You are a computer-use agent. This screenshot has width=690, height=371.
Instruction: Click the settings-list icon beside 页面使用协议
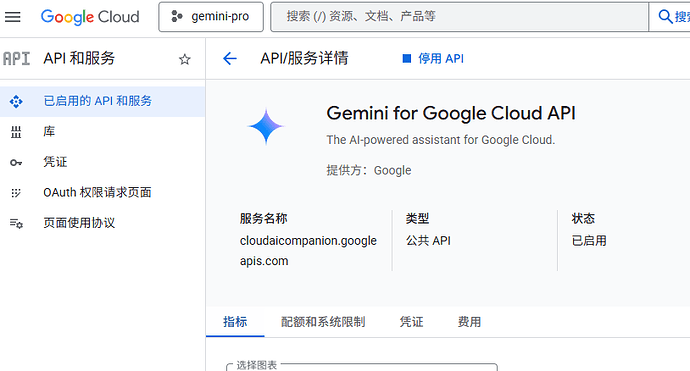(x=16, y=224)
